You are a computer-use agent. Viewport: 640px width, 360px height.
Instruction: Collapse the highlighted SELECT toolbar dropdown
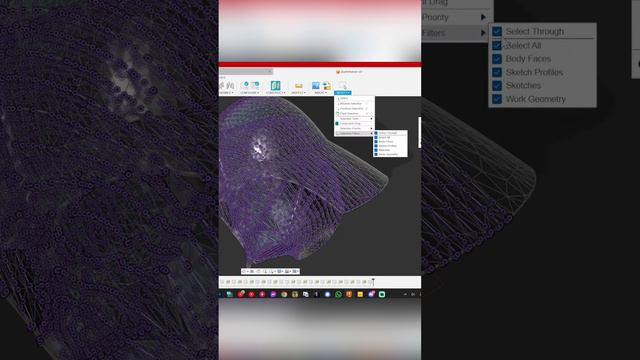343,93
